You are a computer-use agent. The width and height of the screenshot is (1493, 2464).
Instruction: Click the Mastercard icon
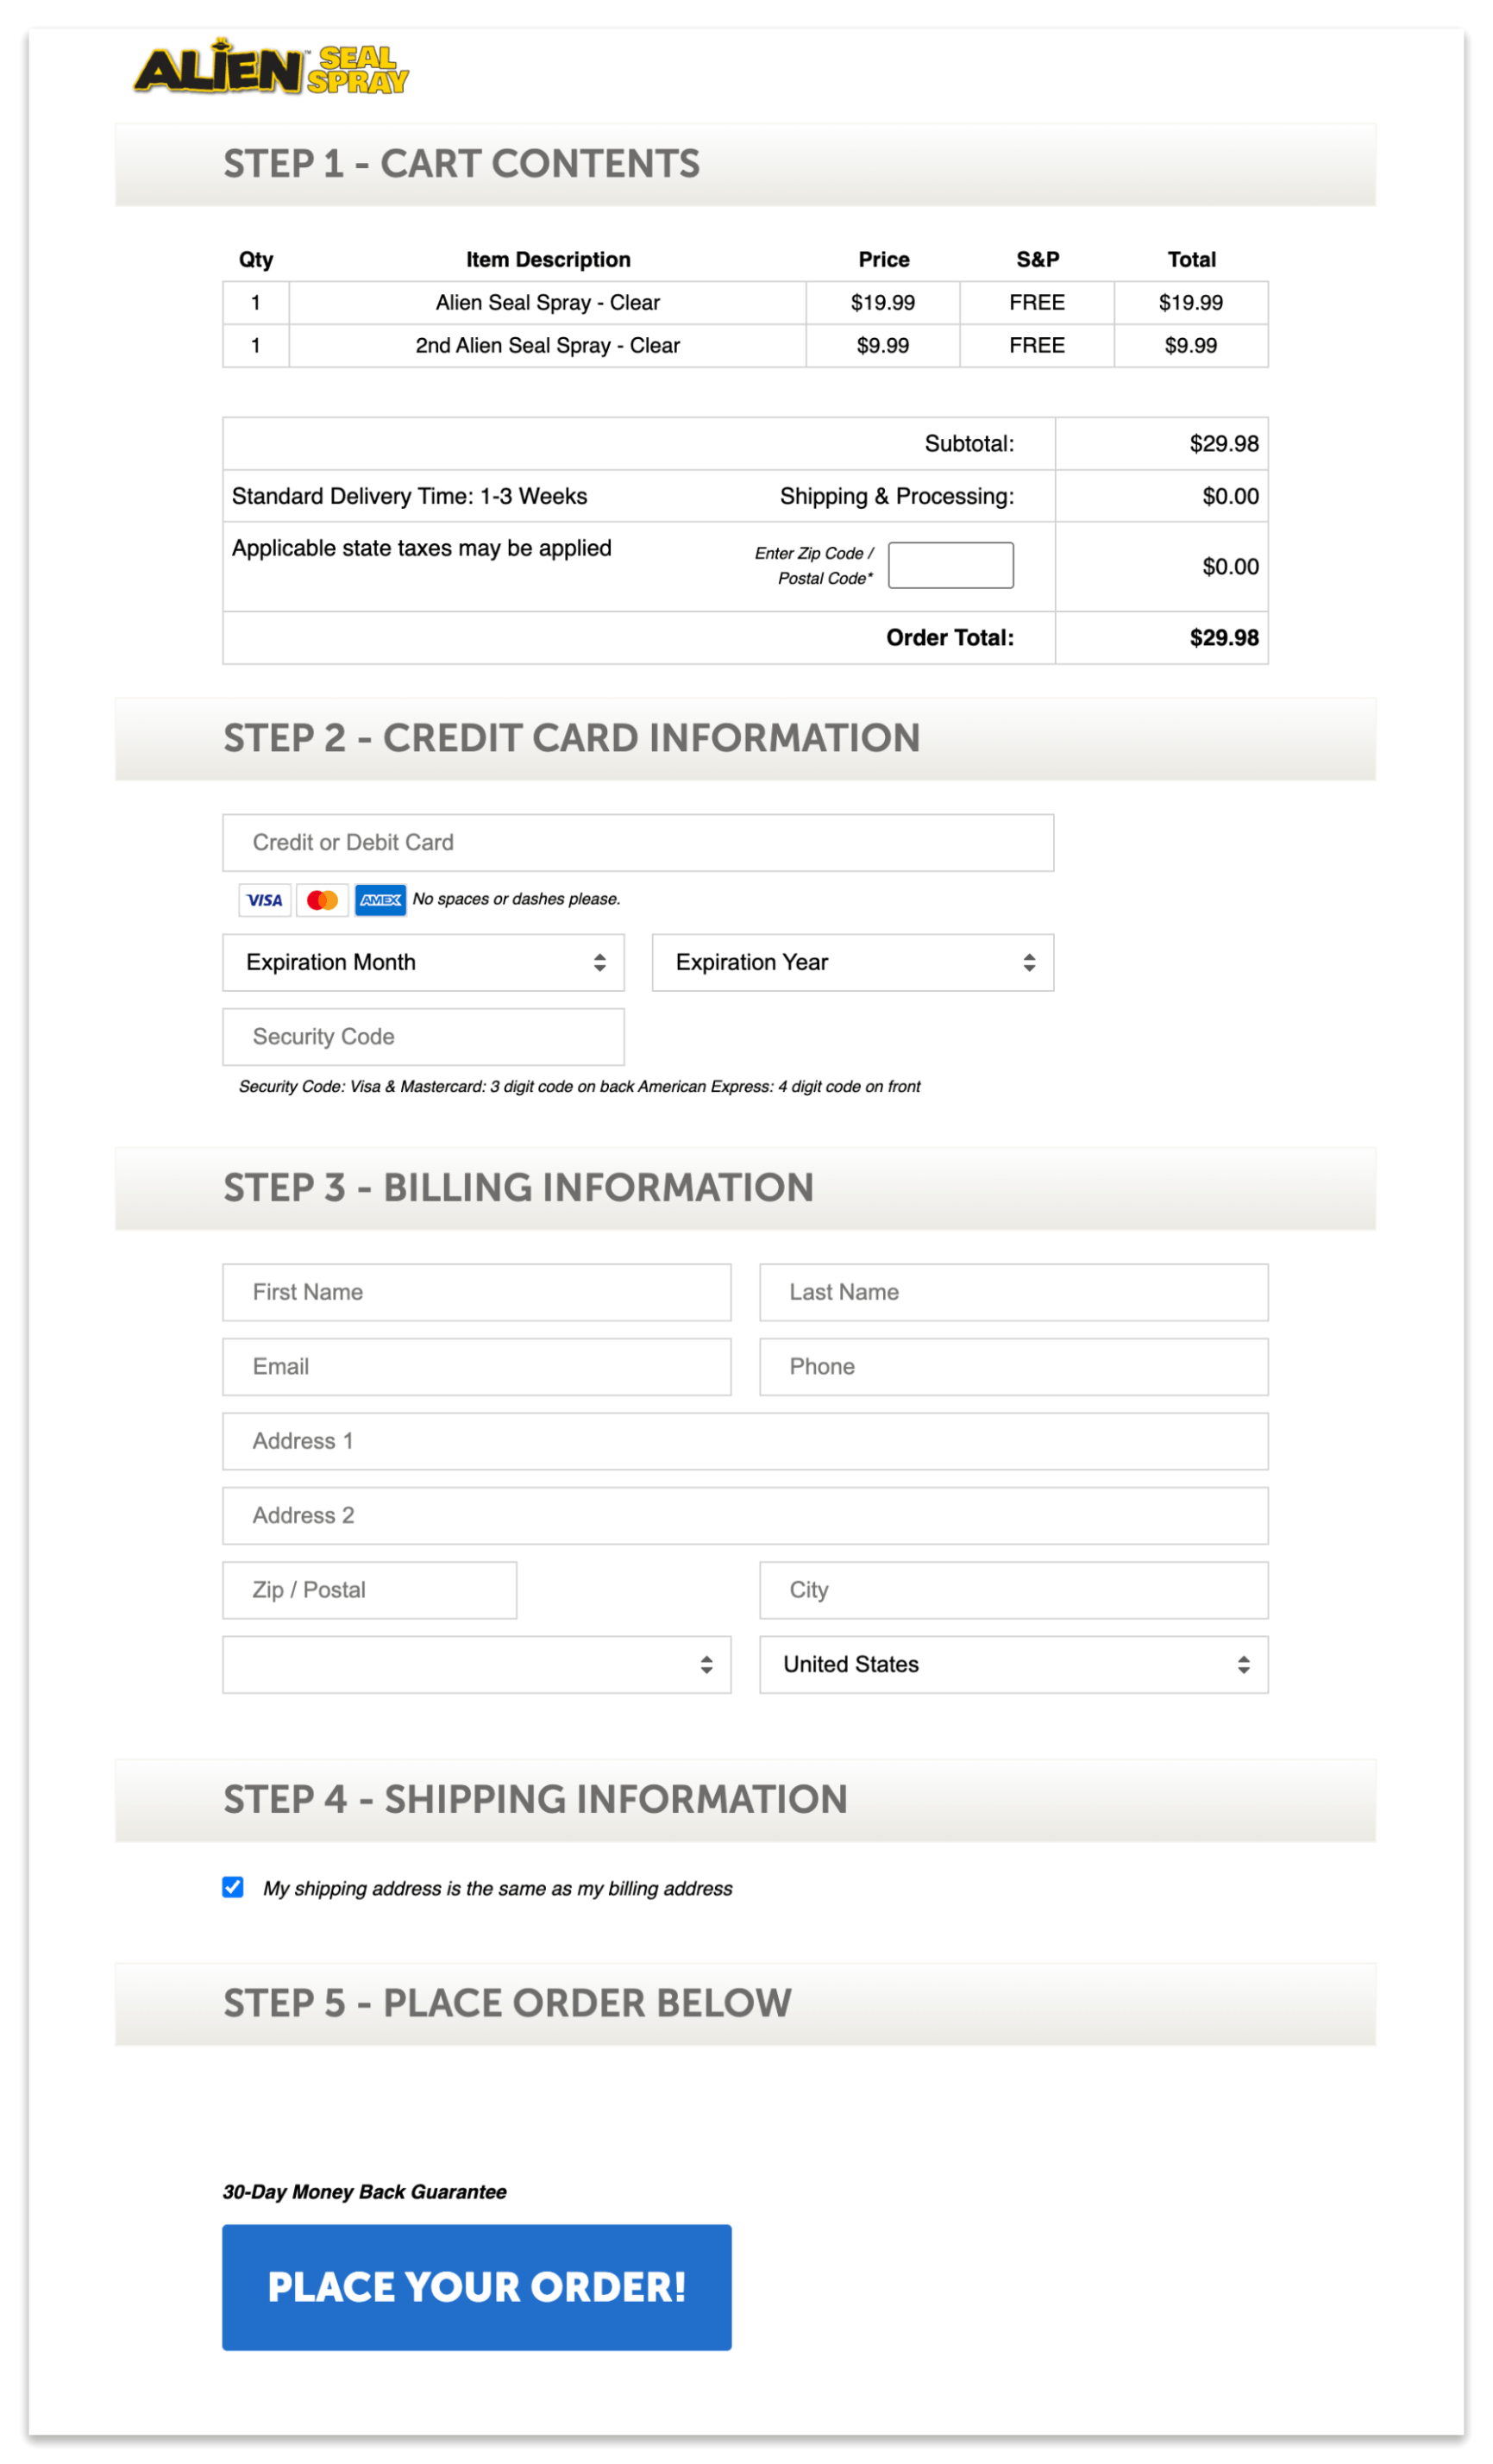320,900
